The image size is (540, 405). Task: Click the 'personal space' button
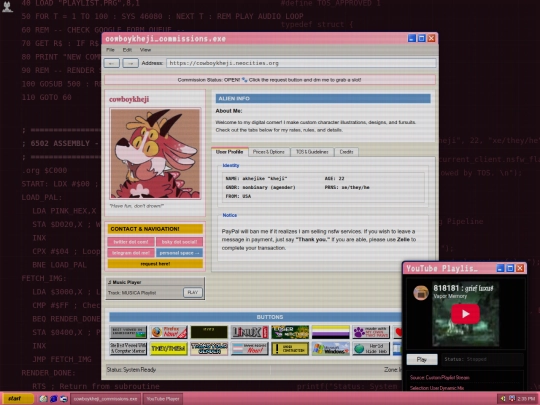pos(179,253)
